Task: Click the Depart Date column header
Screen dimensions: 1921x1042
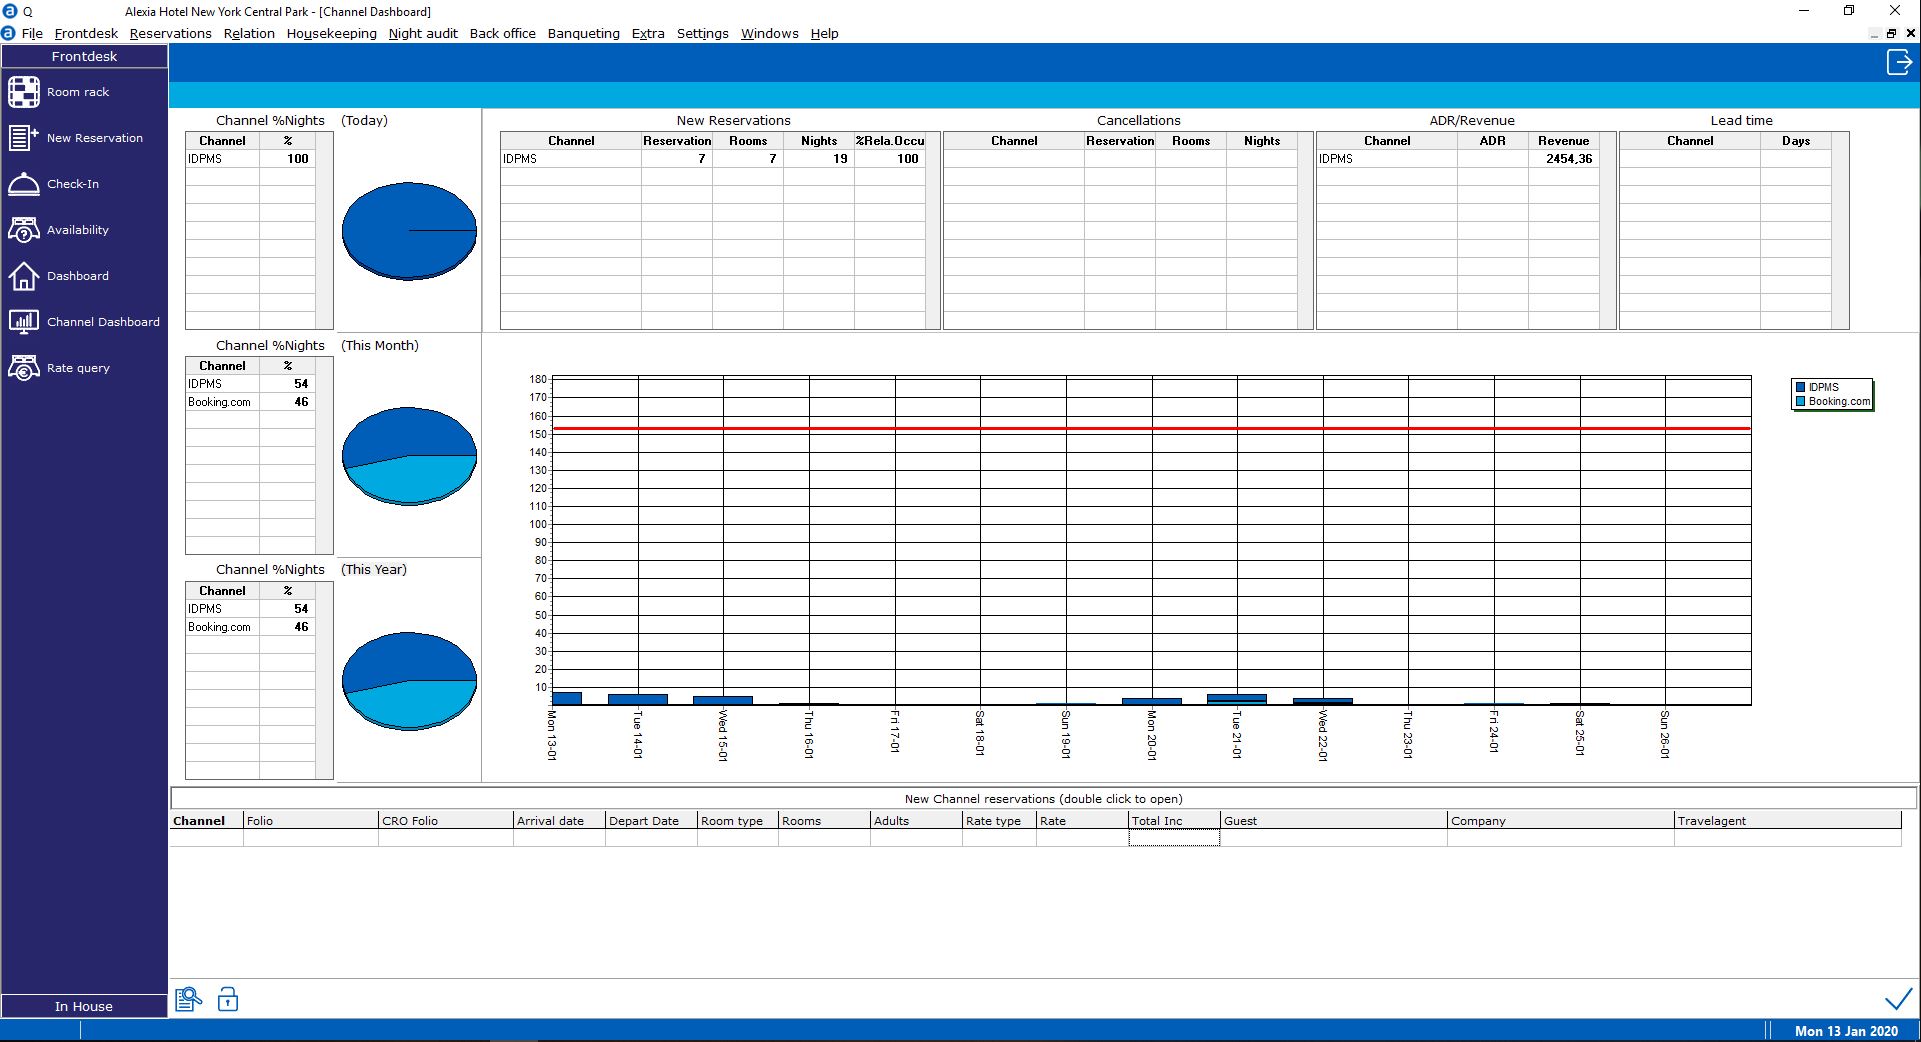Action: [x=652, y=821]
